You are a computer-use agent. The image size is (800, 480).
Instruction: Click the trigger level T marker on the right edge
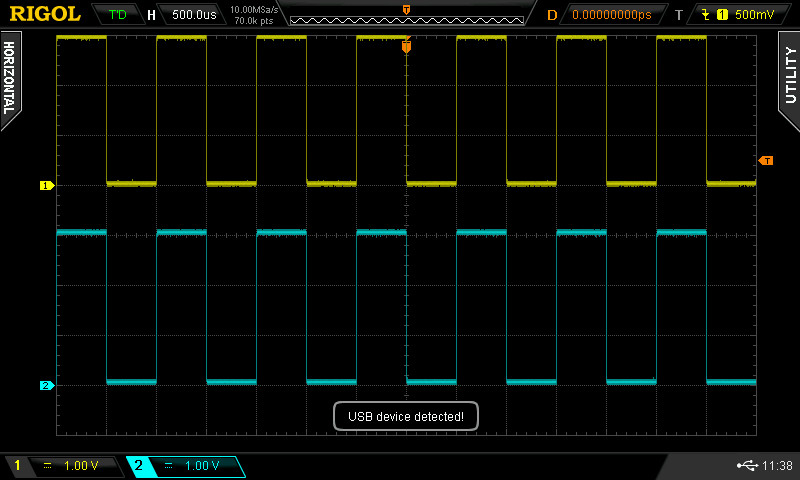(766, 161)
